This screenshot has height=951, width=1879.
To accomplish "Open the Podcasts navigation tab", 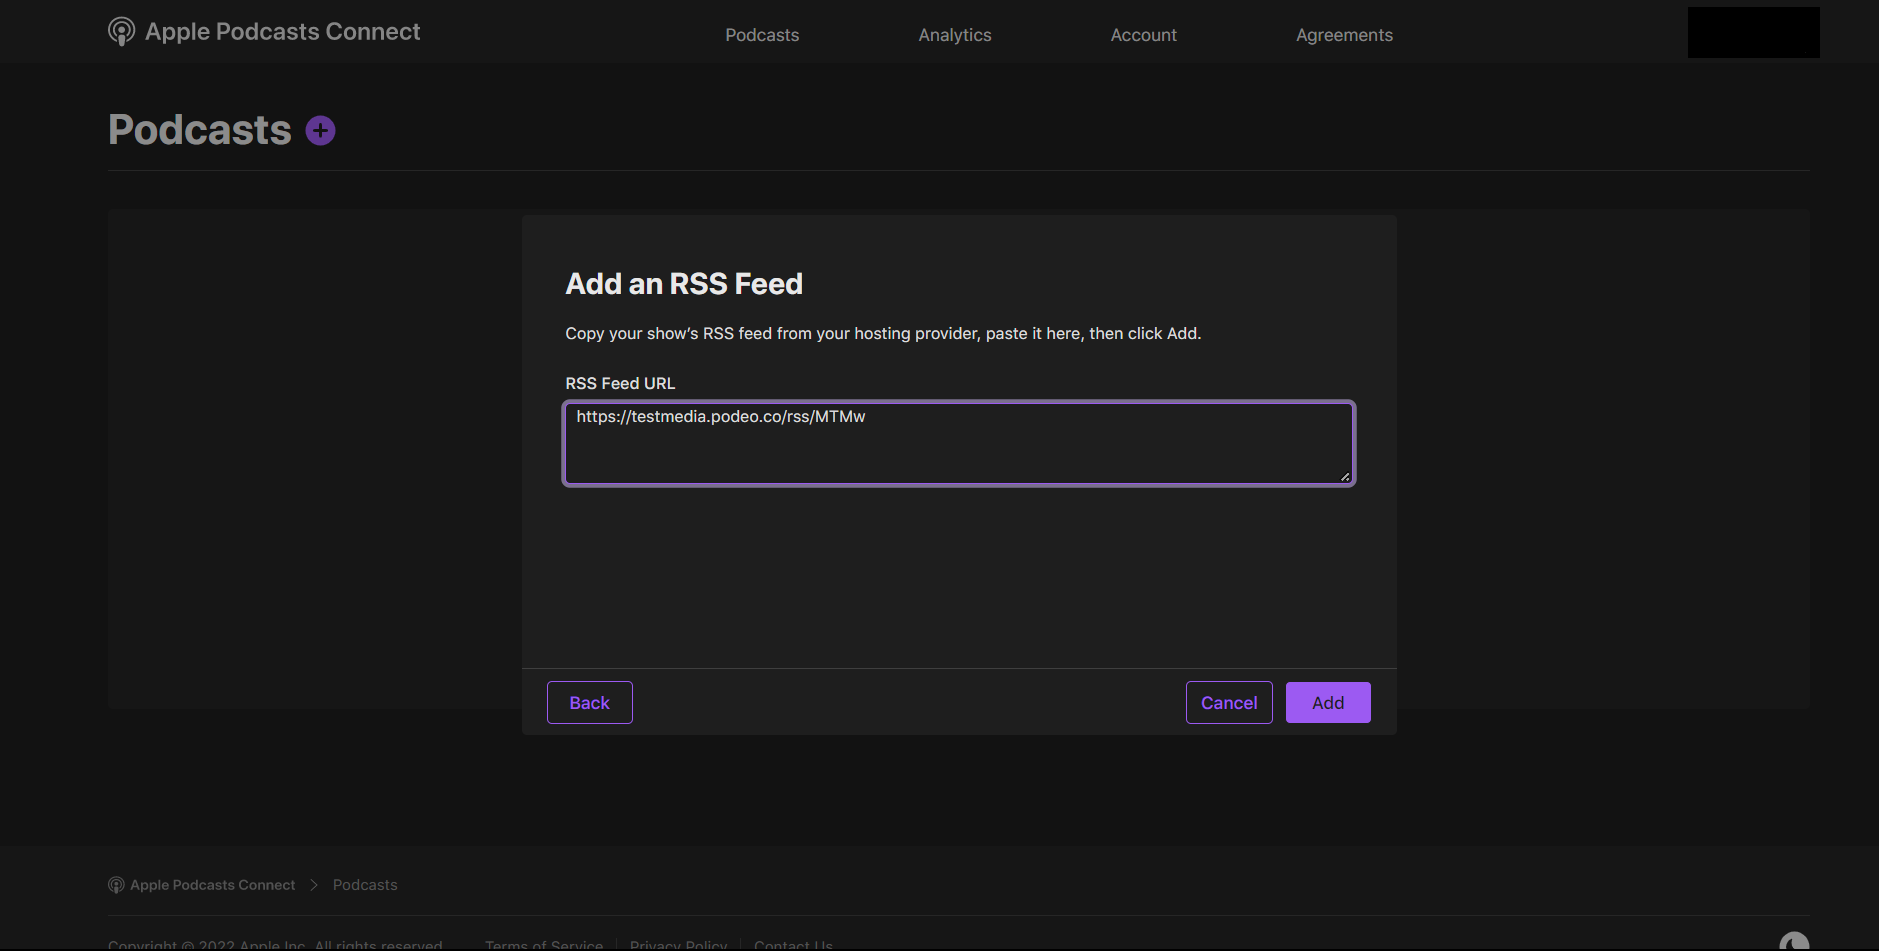I will [762, 35].
